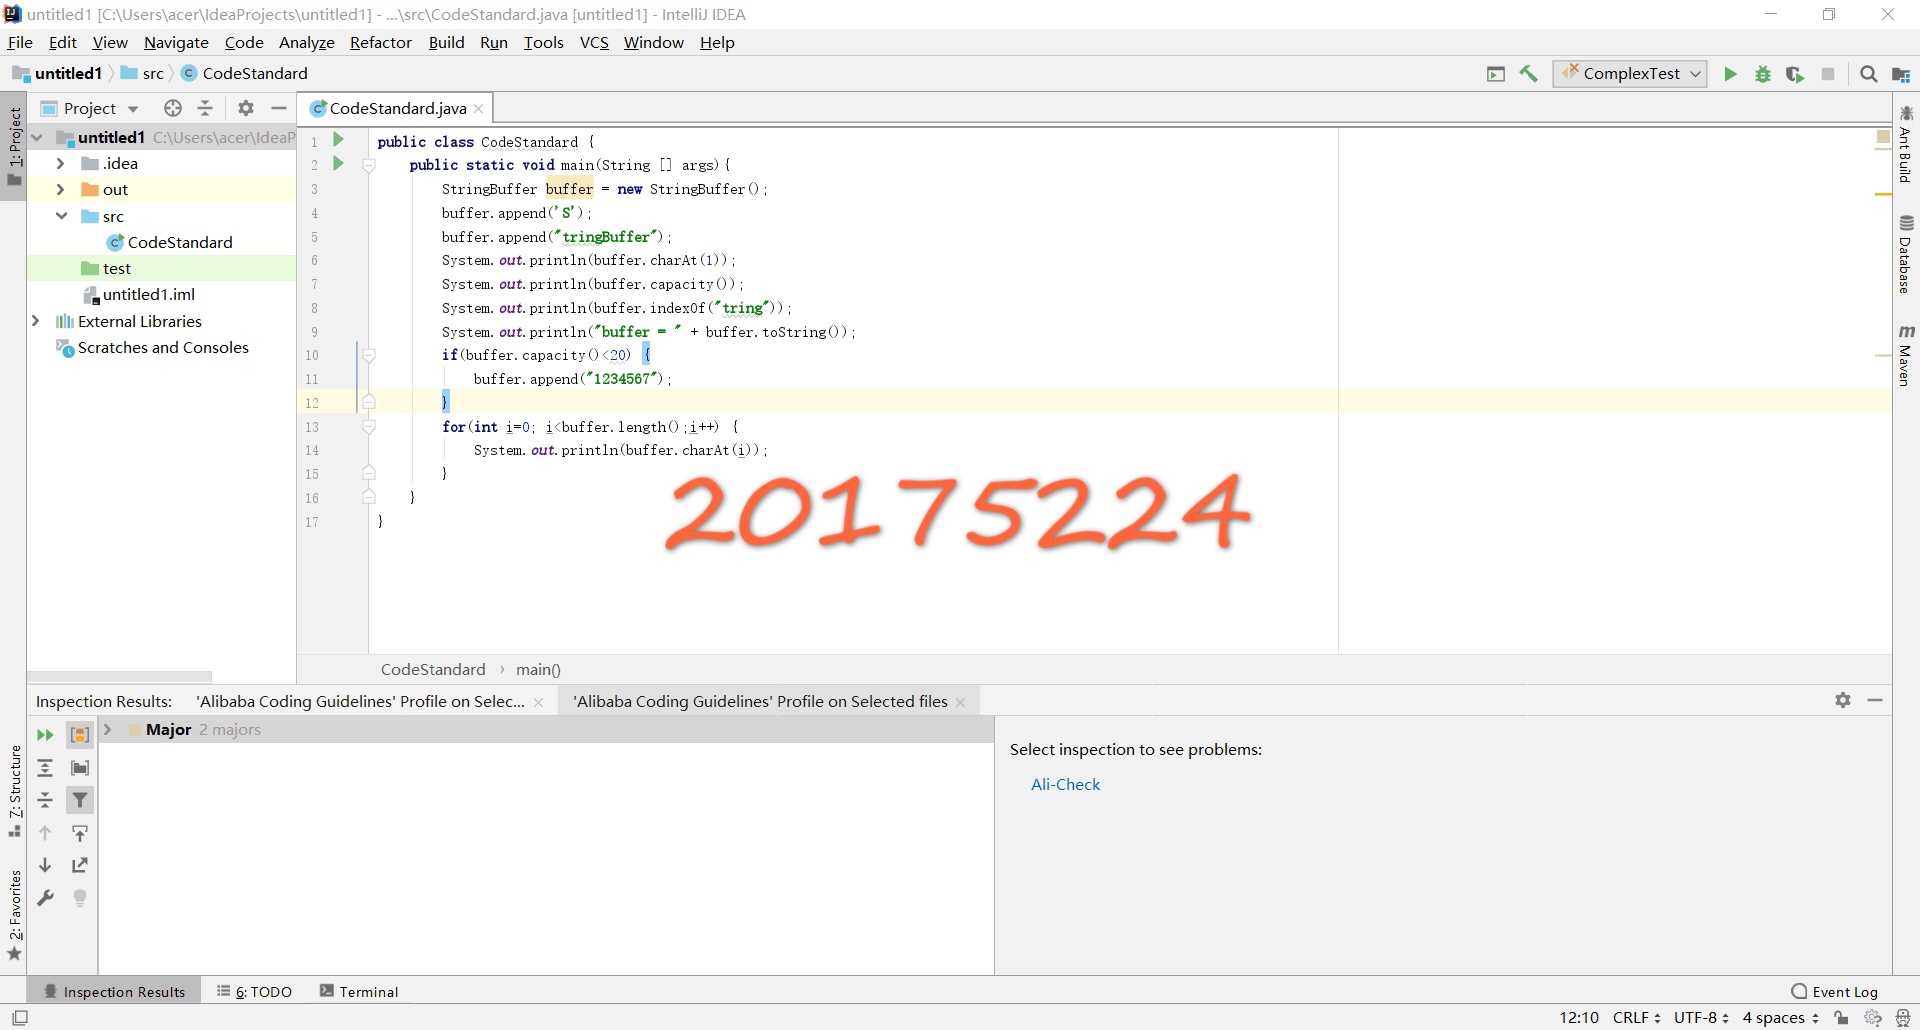The height and width of the screenshot is (1030, 1920).
Task: Click the Ali-Check link
Action: (1065, 785)
